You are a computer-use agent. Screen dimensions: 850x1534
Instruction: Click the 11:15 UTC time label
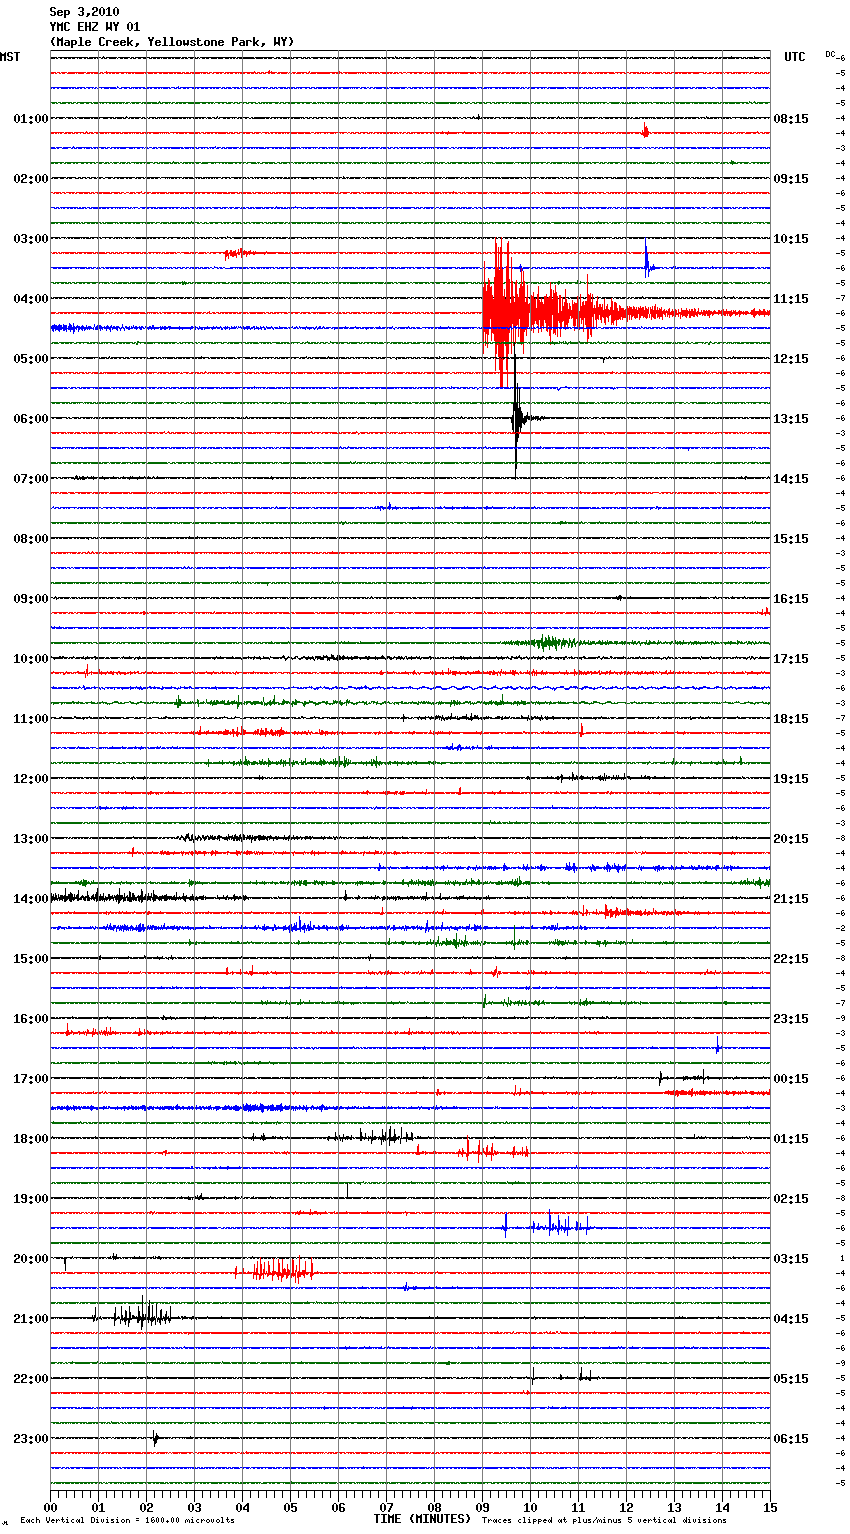[x=791, y=299]
